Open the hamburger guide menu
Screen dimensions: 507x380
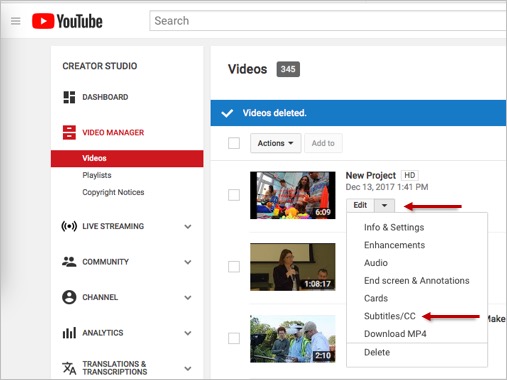point(16,21)
